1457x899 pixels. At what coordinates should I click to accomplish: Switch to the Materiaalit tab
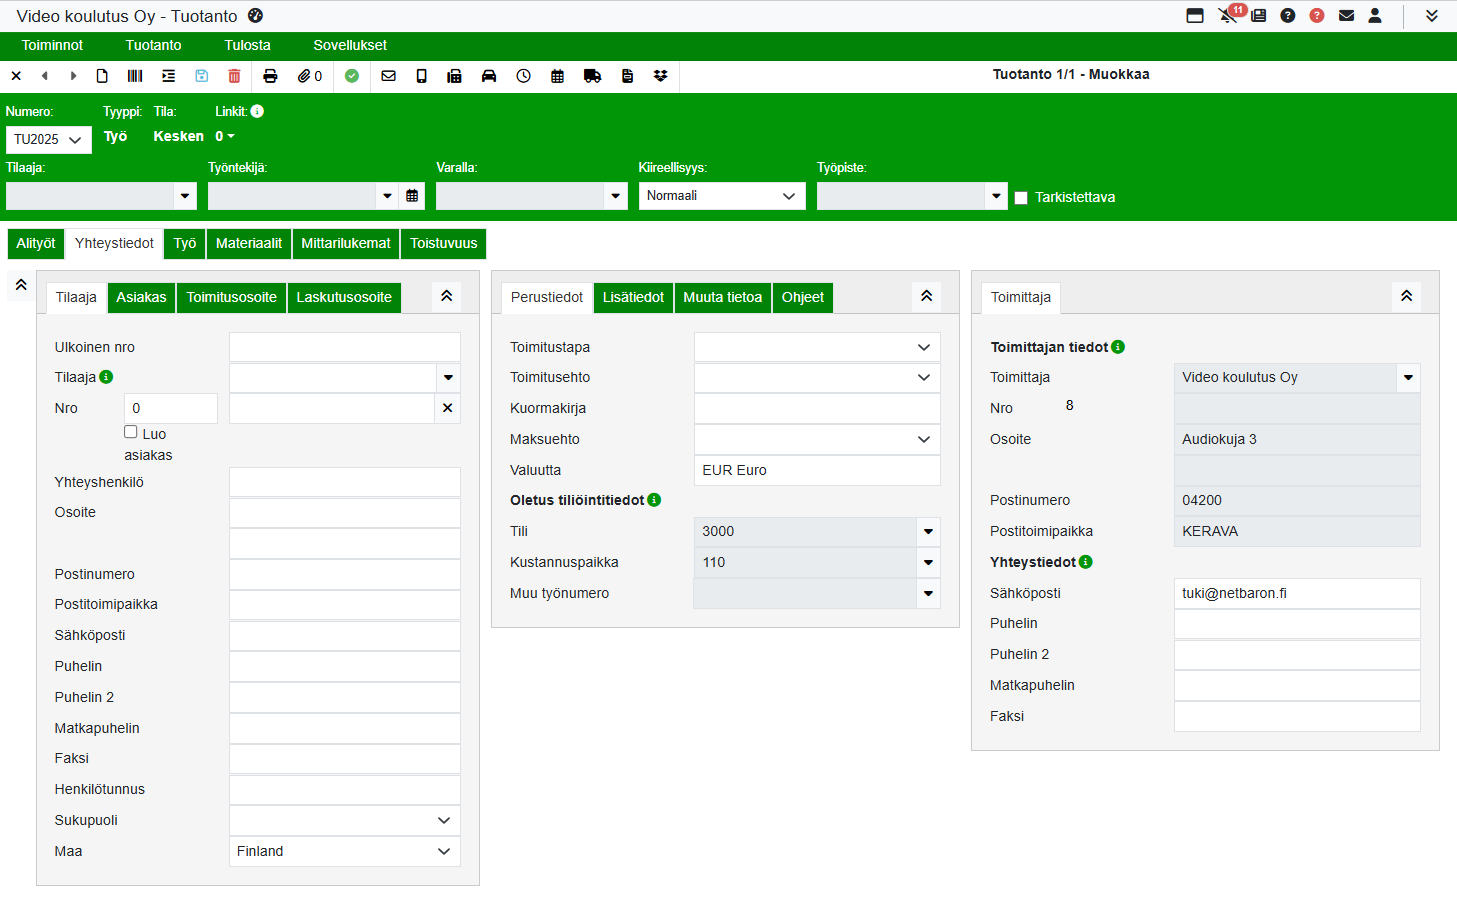(x=249, y=243)
